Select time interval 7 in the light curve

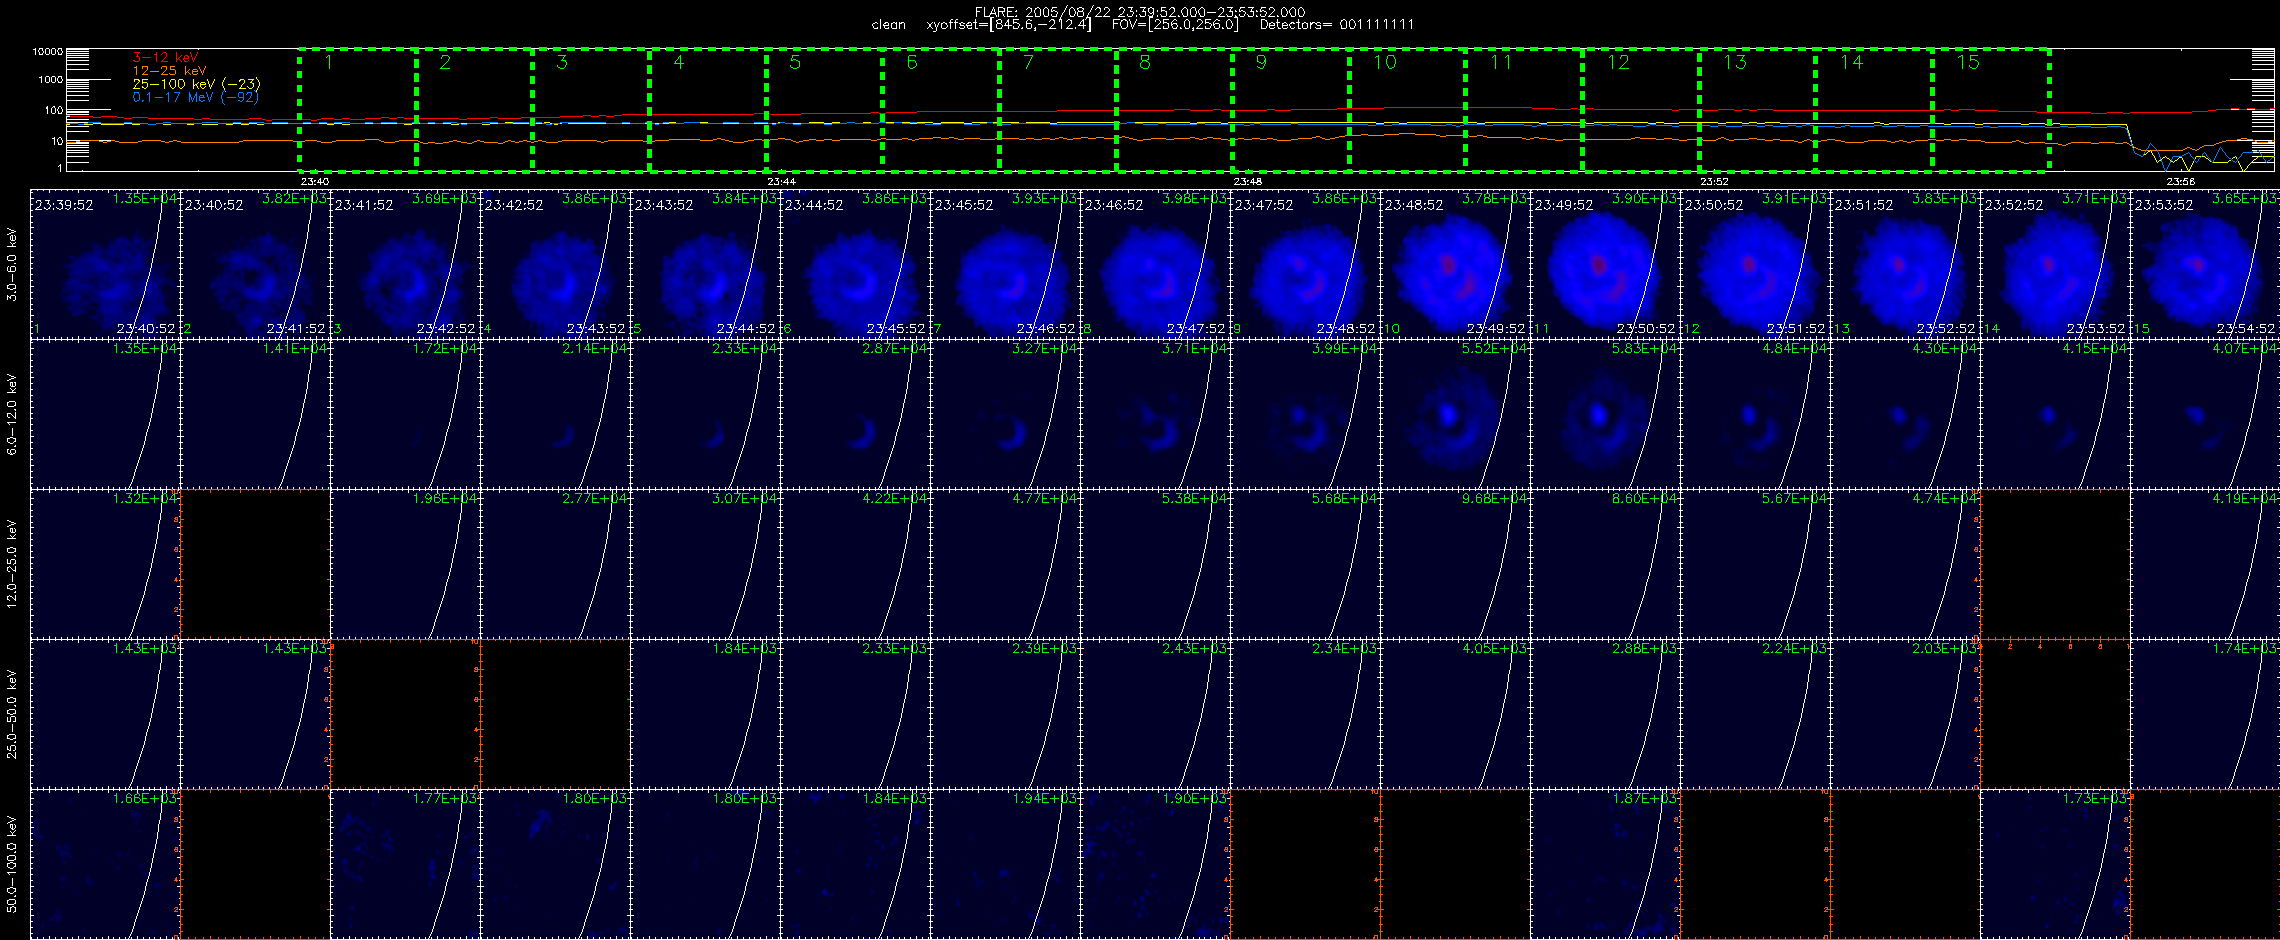(1058, 109)
